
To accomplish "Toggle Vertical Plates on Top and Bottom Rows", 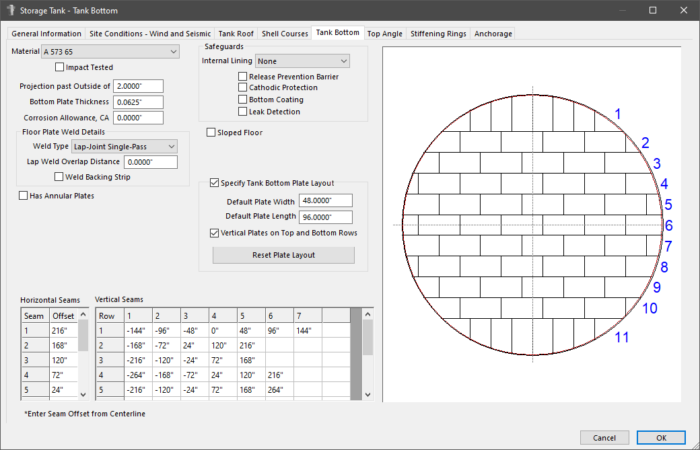I will 215,233.
